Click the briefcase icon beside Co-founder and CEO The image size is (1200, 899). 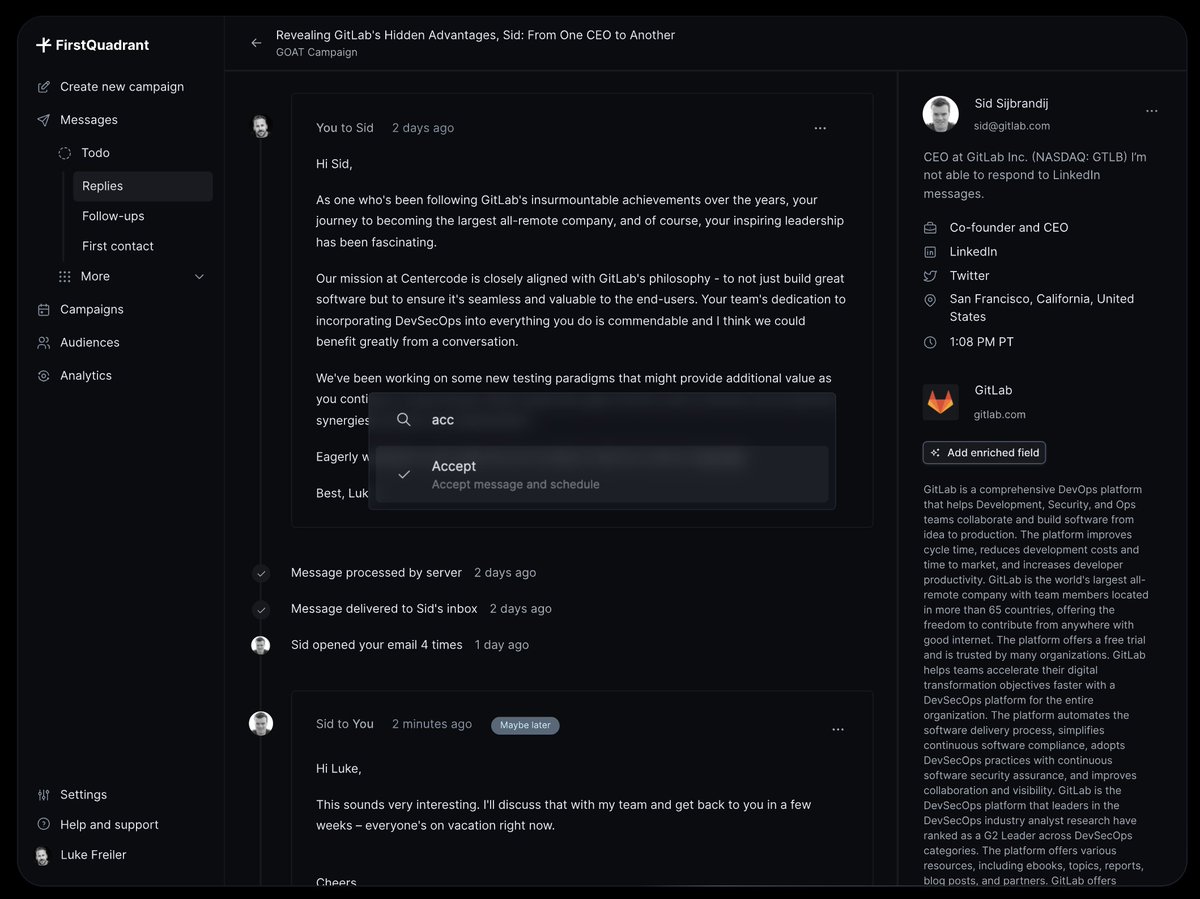point(930,228)
